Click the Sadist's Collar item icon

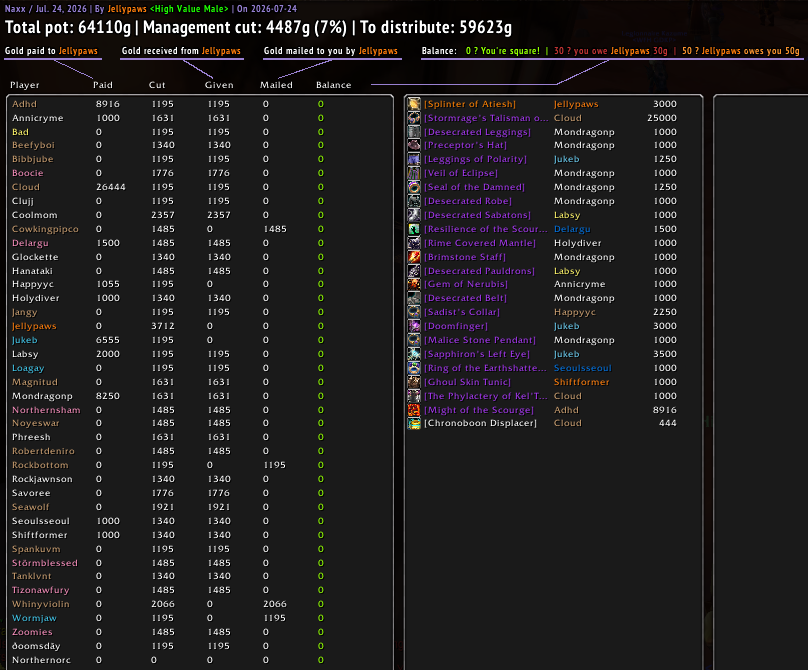(x=414, y=312)
